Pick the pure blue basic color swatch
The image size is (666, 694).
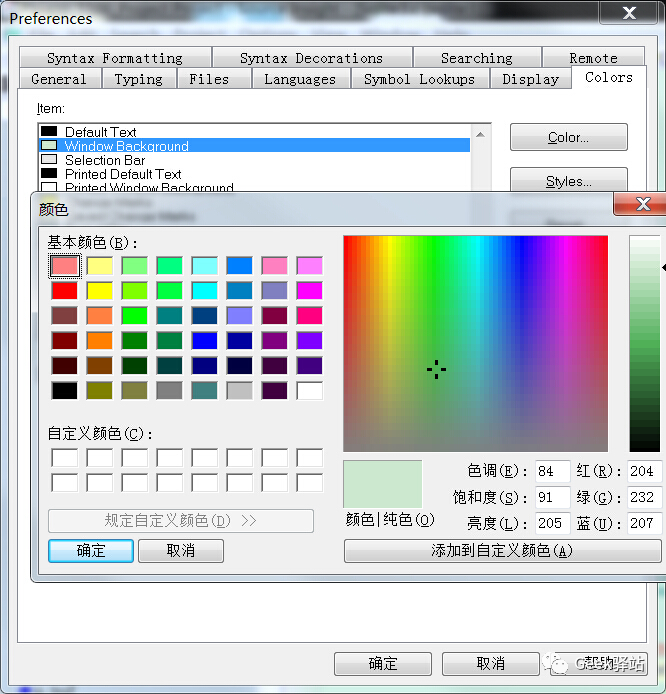(204, 341)
